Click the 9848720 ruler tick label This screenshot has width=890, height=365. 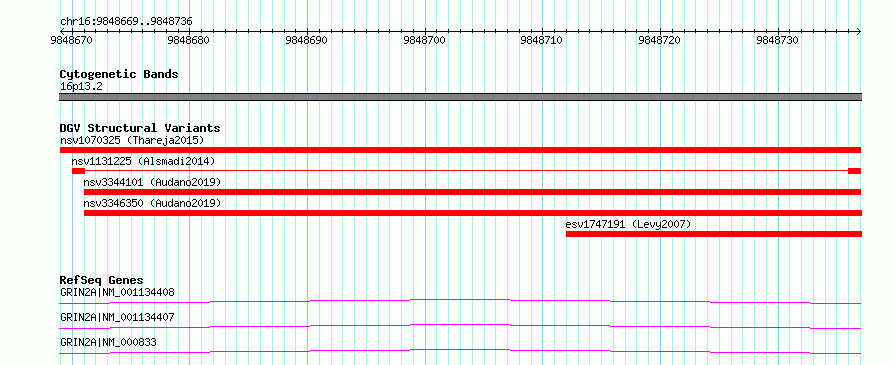coord(660,40)
